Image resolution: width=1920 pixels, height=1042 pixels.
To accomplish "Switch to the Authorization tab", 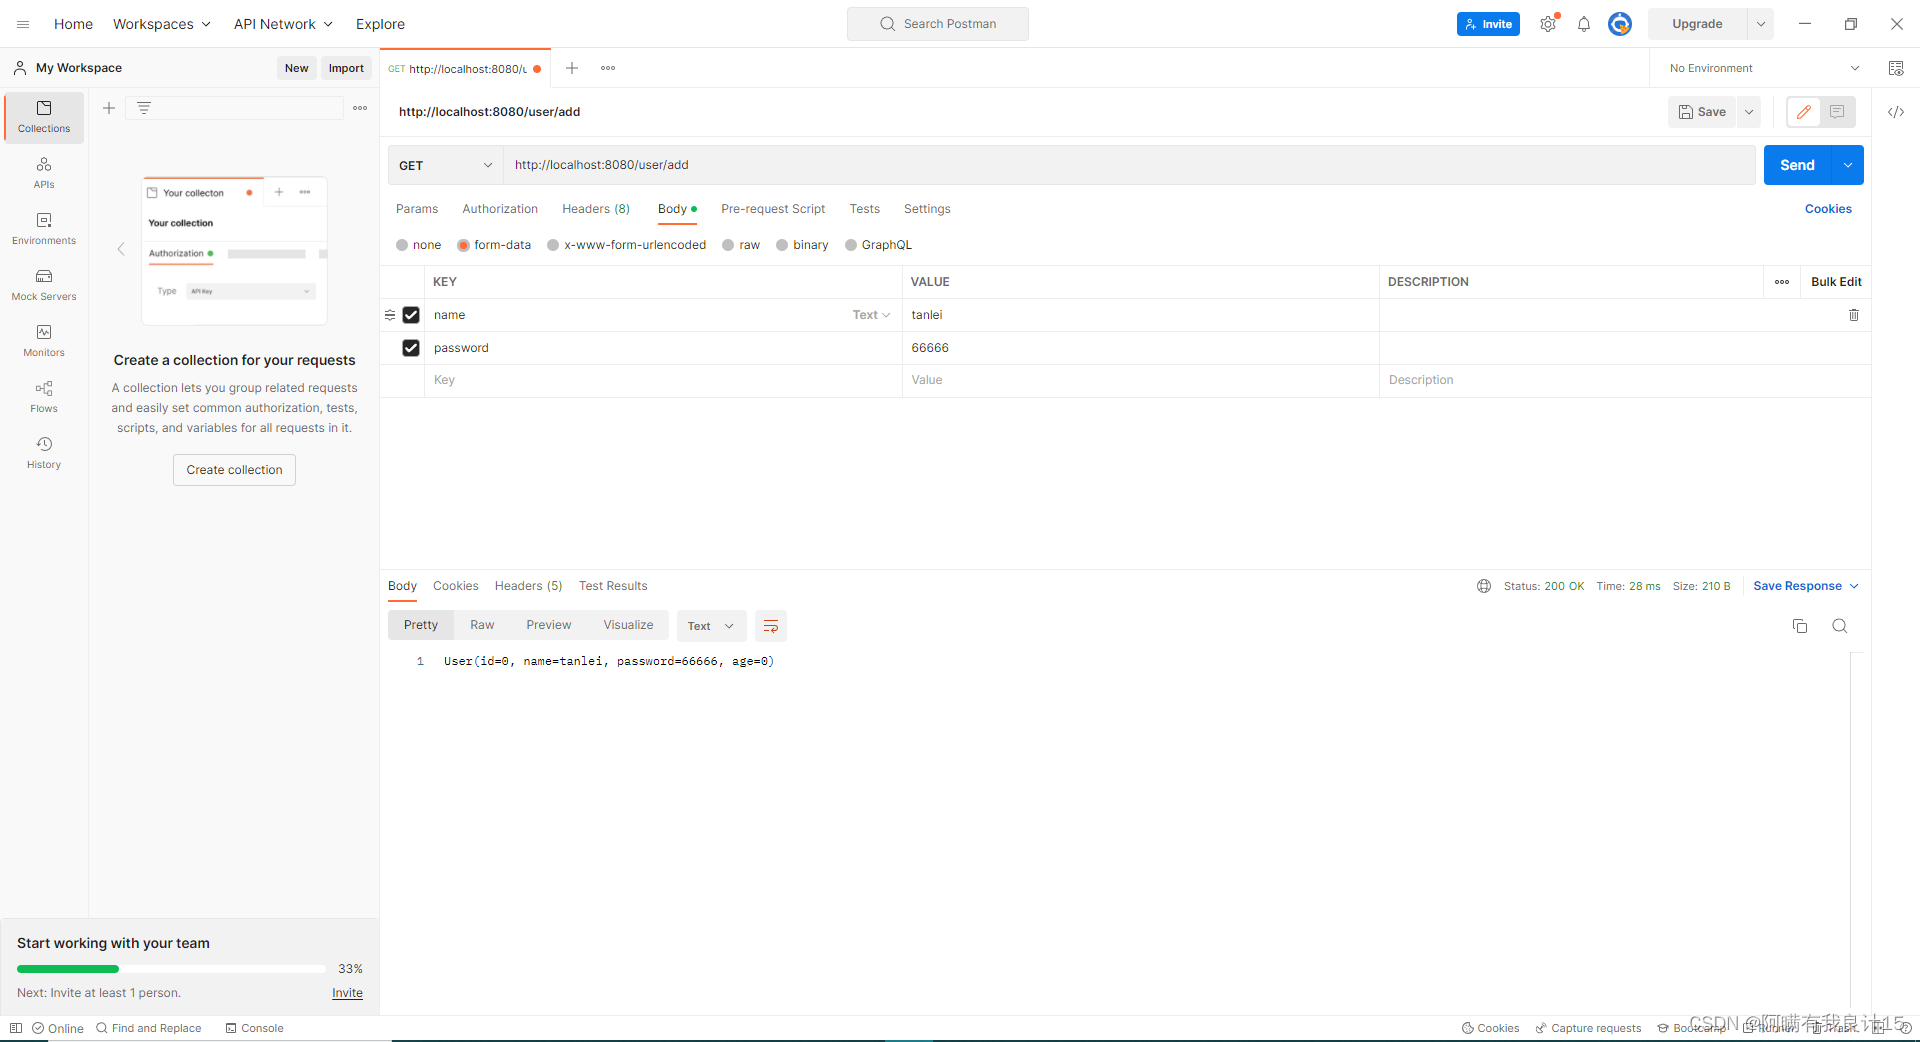I will pos(500,209).
